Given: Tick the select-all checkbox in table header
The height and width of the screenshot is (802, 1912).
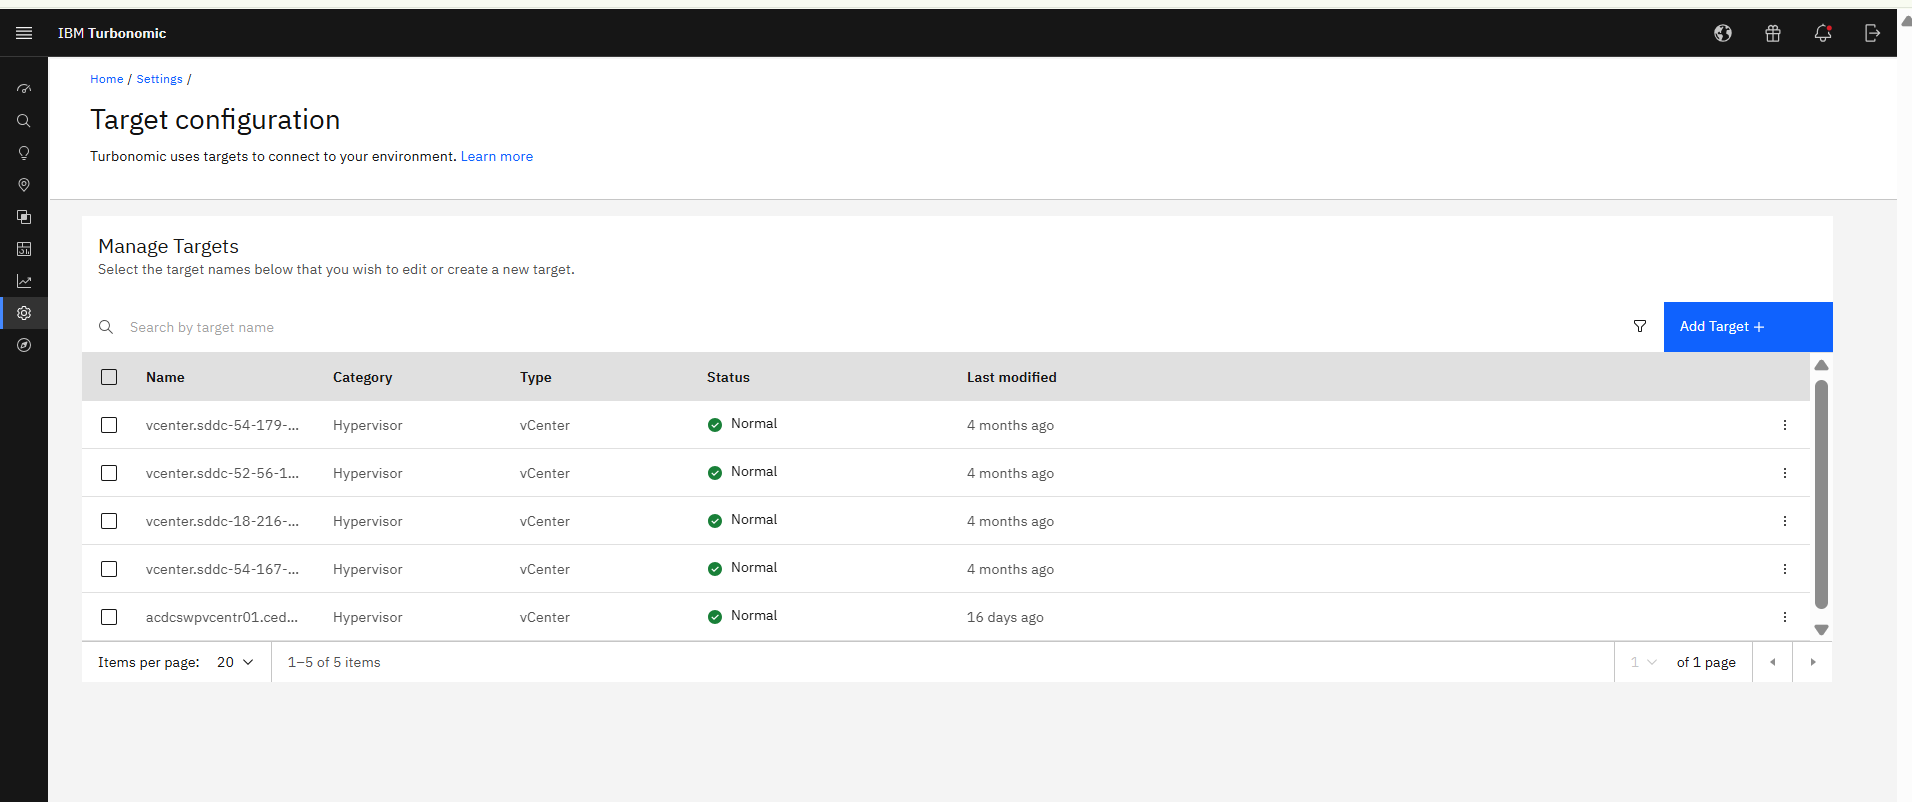Looking at the screenshot, I should tap(109, 377).
